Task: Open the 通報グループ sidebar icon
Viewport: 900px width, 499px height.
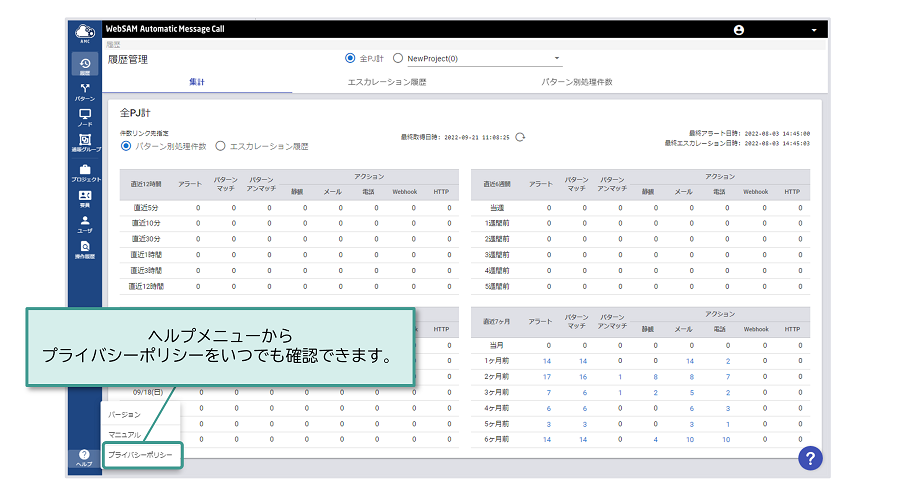Action: click(x=85, y=144)
